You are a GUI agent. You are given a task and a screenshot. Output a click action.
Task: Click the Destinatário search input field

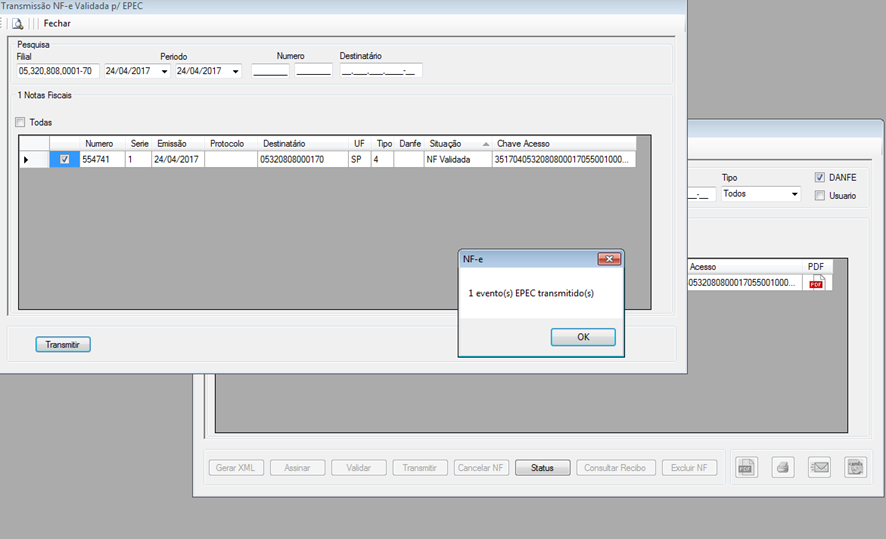click(x=381, y=71)
